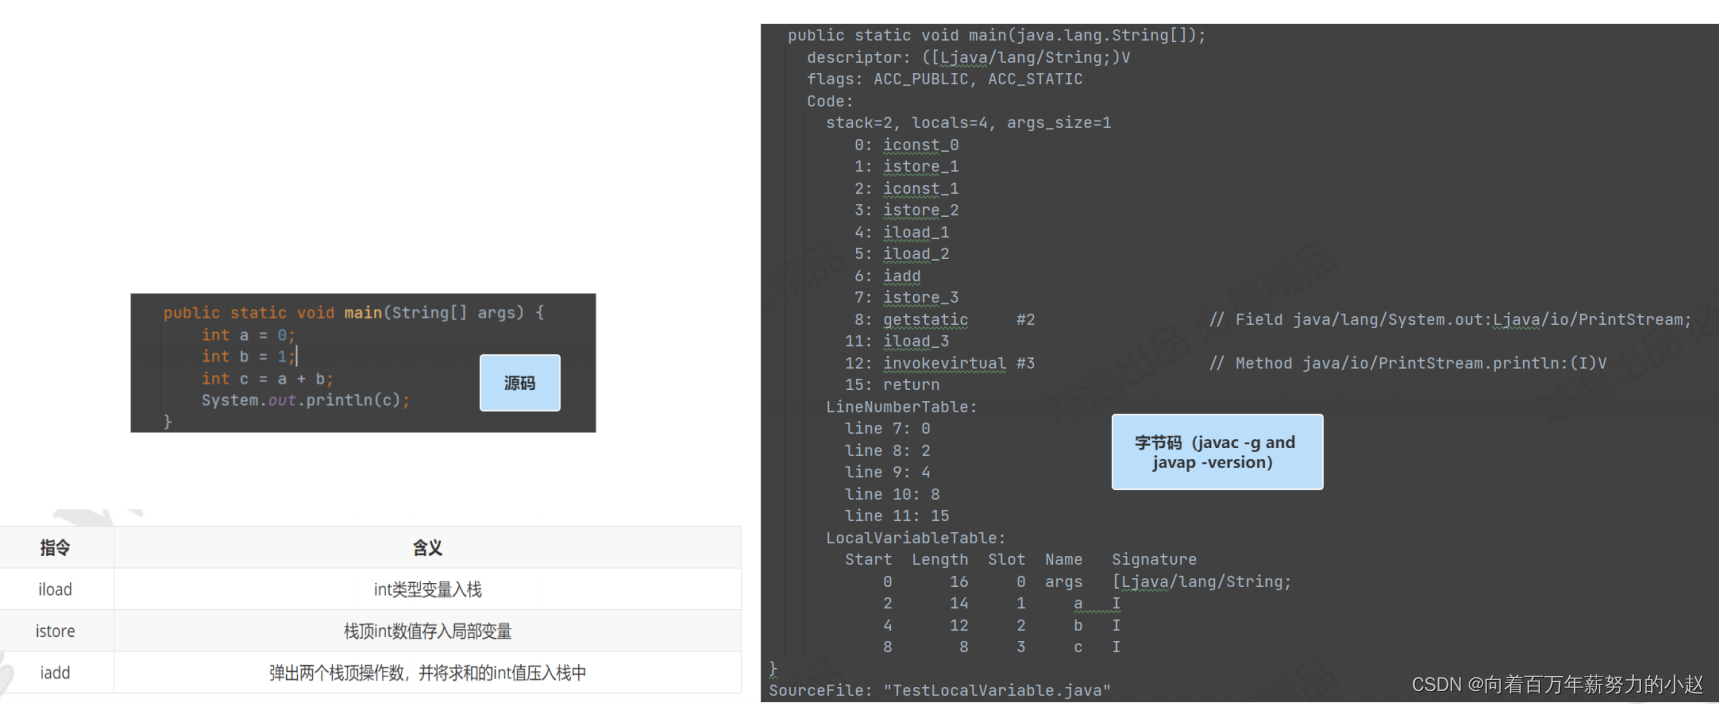
Task: Click the invokevirtual bytecode instruction
Action: click(x=944, y=364)
